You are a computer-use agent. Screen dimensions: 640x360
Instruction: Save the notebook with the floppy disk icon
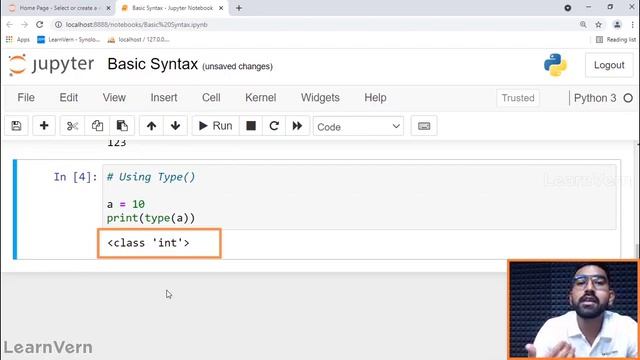[x=16, y=126]
